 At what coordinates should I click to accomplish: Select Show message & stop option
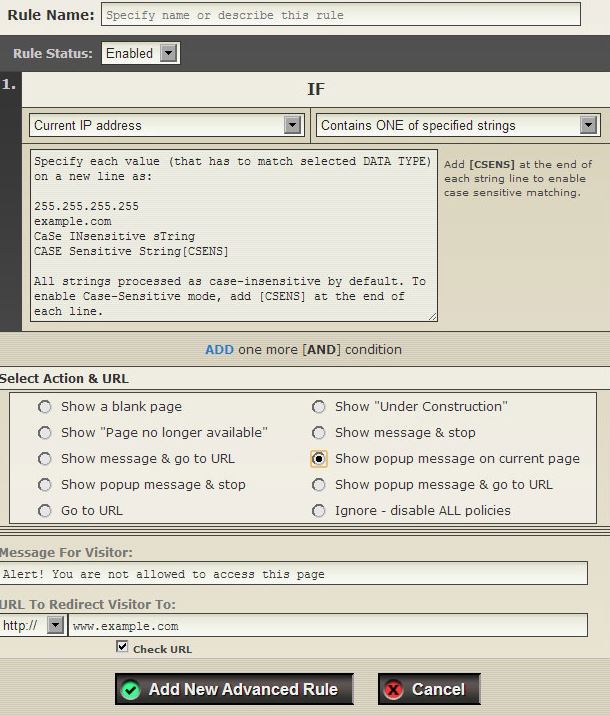(319, 432)
